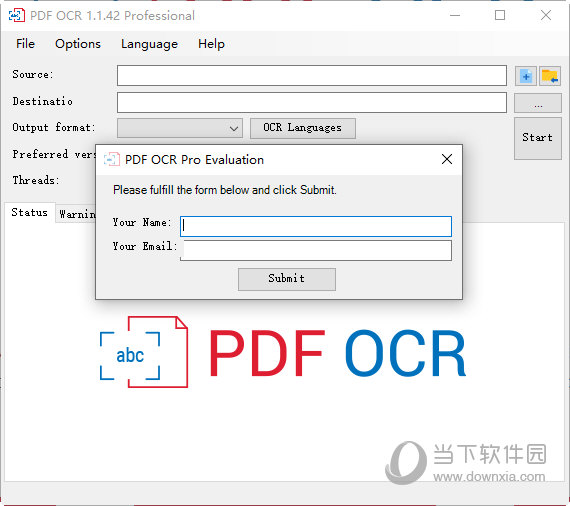
Task: Open the File menu
Action: [25, 44]
